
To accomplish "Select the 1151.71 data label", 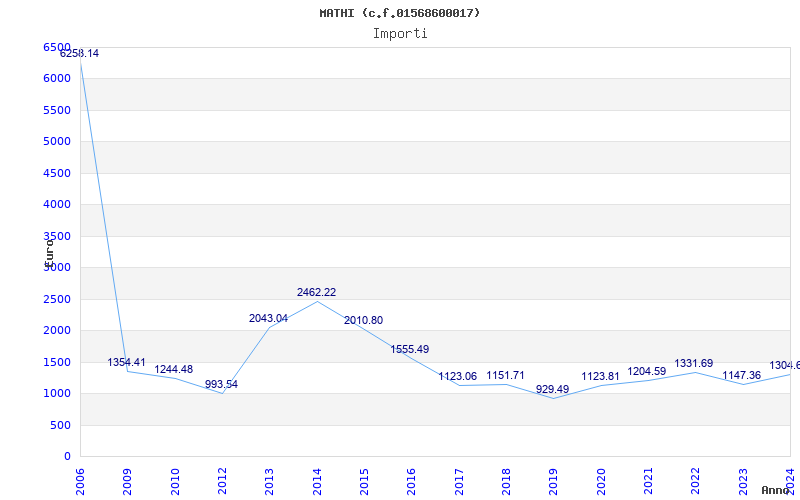I will (x=505, y=376).
